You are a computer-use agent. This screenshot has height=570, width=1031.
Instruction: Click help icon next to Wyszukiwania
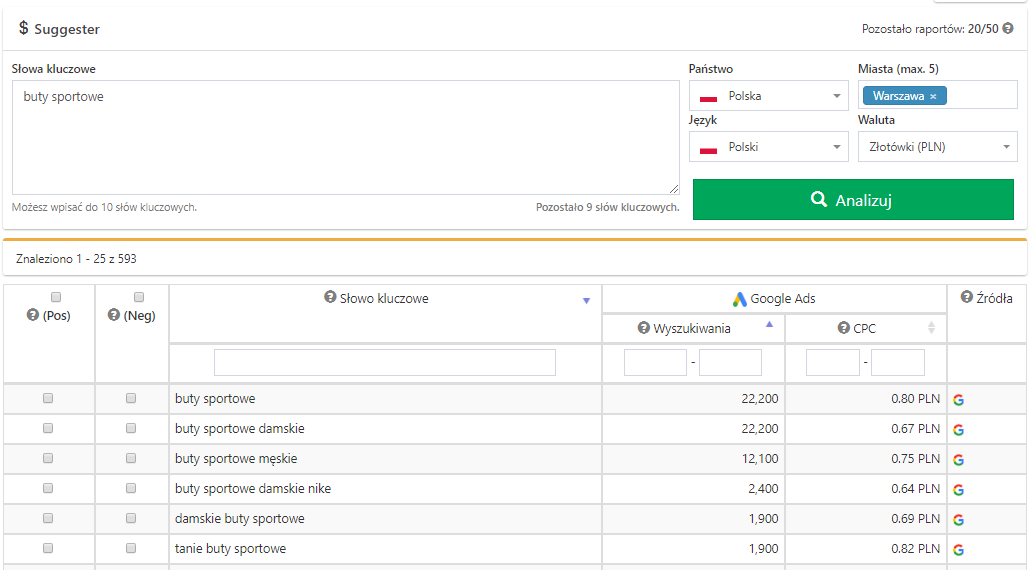[644, 328]
